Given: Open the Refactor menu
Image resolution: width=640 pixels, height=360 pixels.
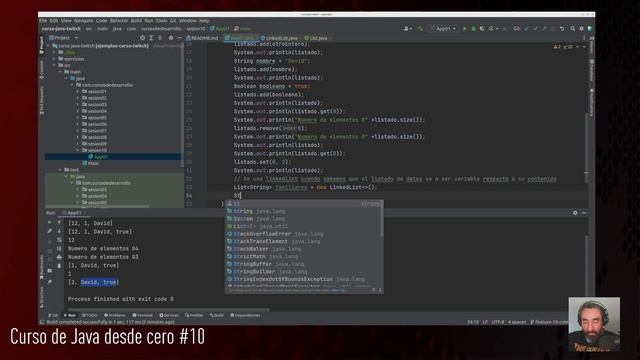Looking at the screenshot, I should tap(119, 20).
